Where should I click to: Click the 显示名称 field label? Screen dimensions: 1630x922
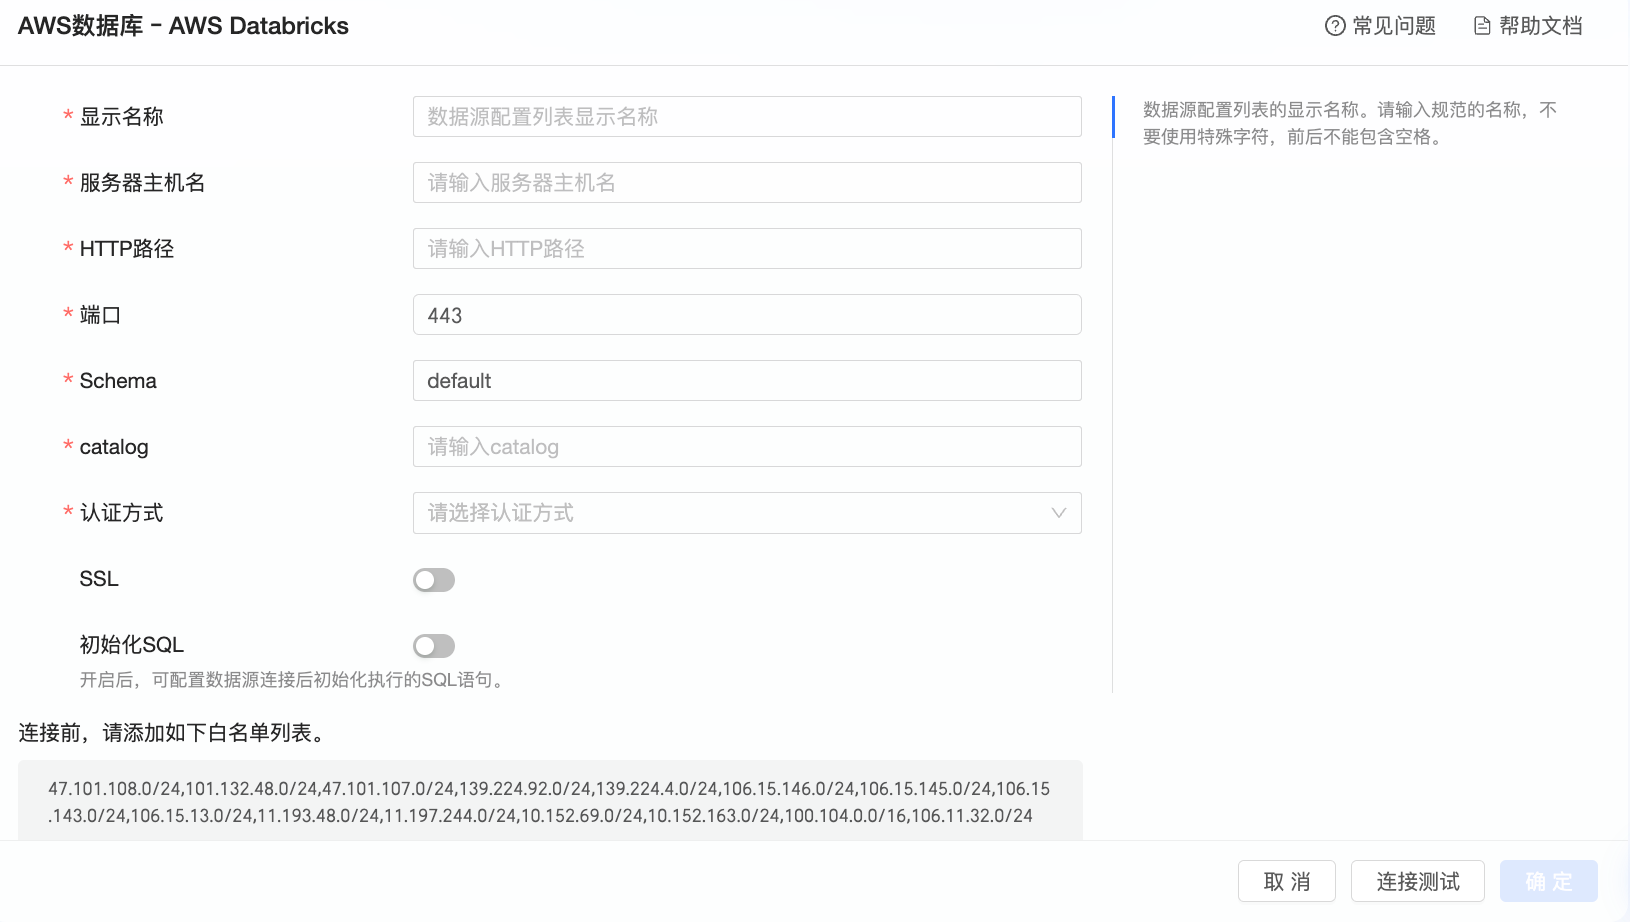[121, 117]
